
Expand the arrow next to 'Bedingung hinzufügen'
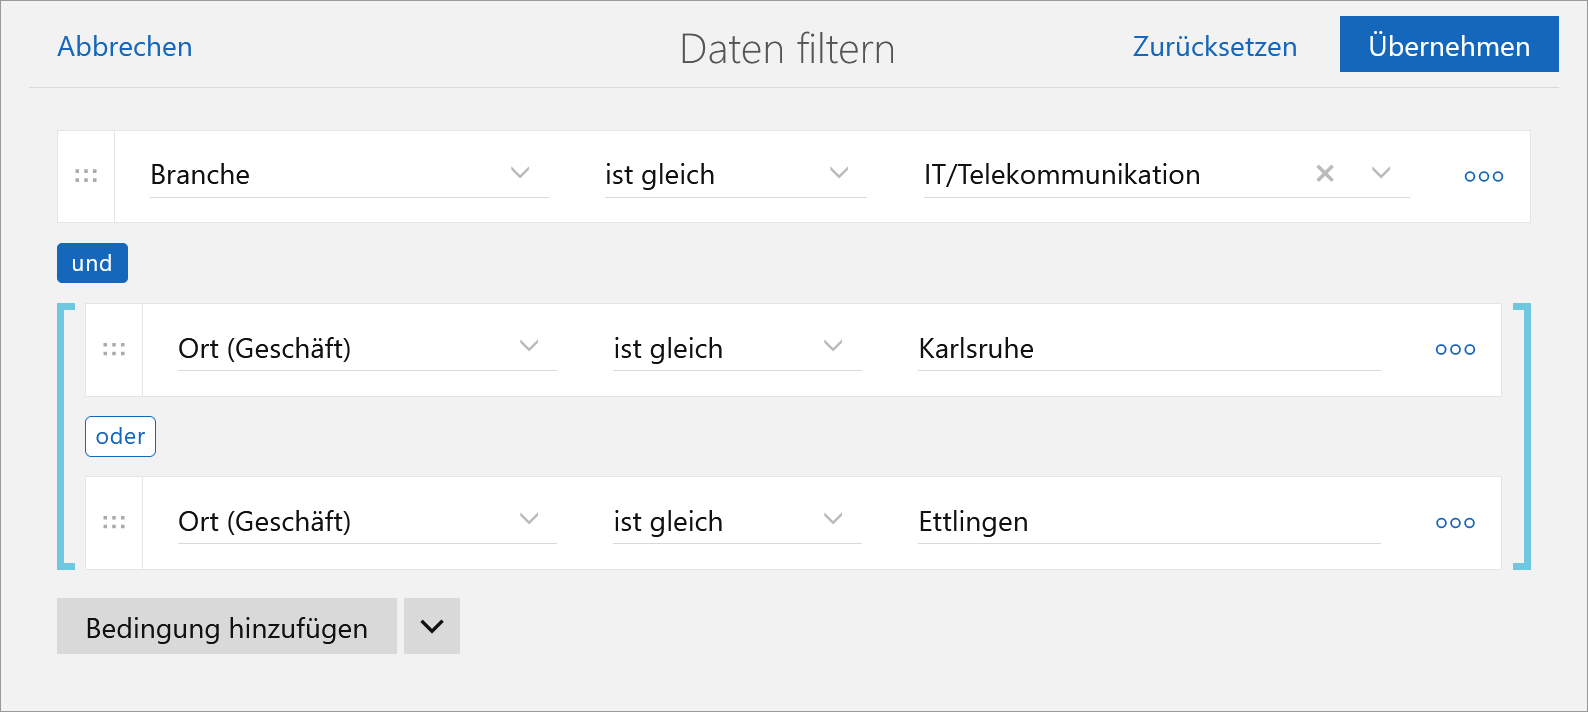[432, 626]
